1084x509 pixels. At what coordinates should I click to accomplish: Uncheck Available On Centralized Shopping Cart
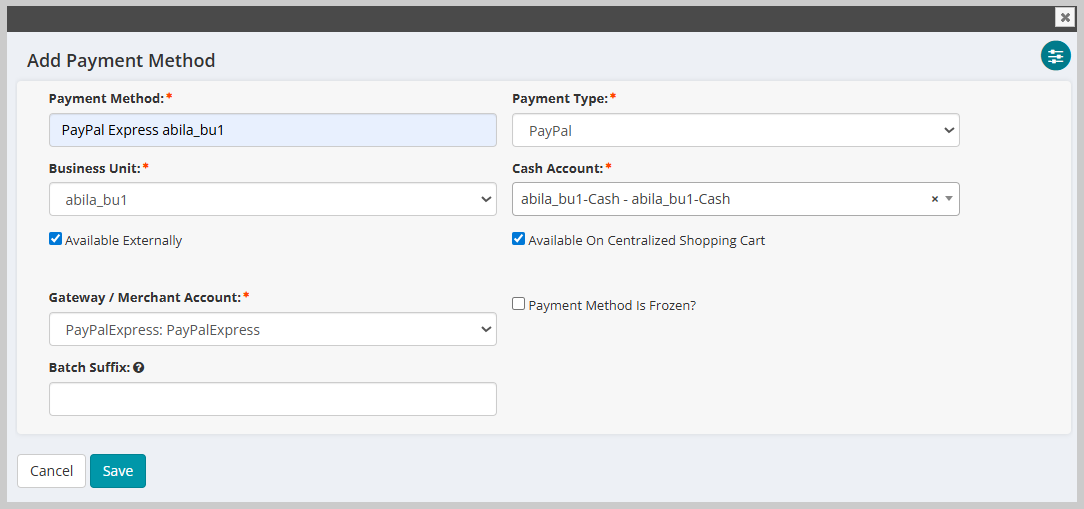[x=518, y=239]
